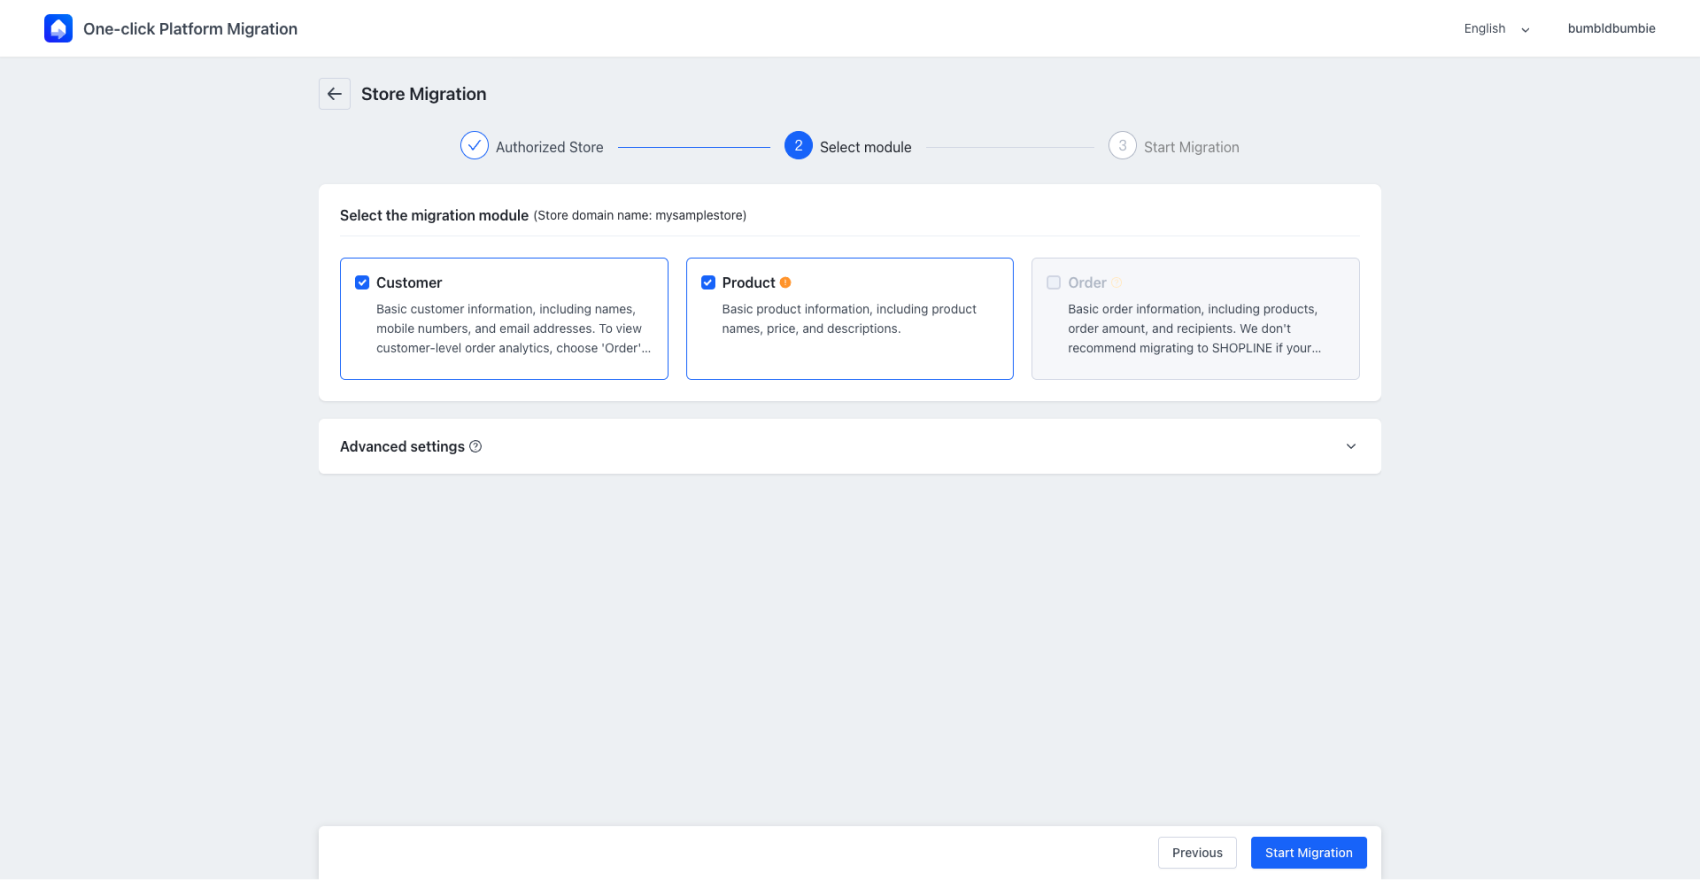Image resolution: width=1700 pixels, height=880 pixels.
Task: Click the help icon next to Advanced settings
Action: (x=476, y=447)
